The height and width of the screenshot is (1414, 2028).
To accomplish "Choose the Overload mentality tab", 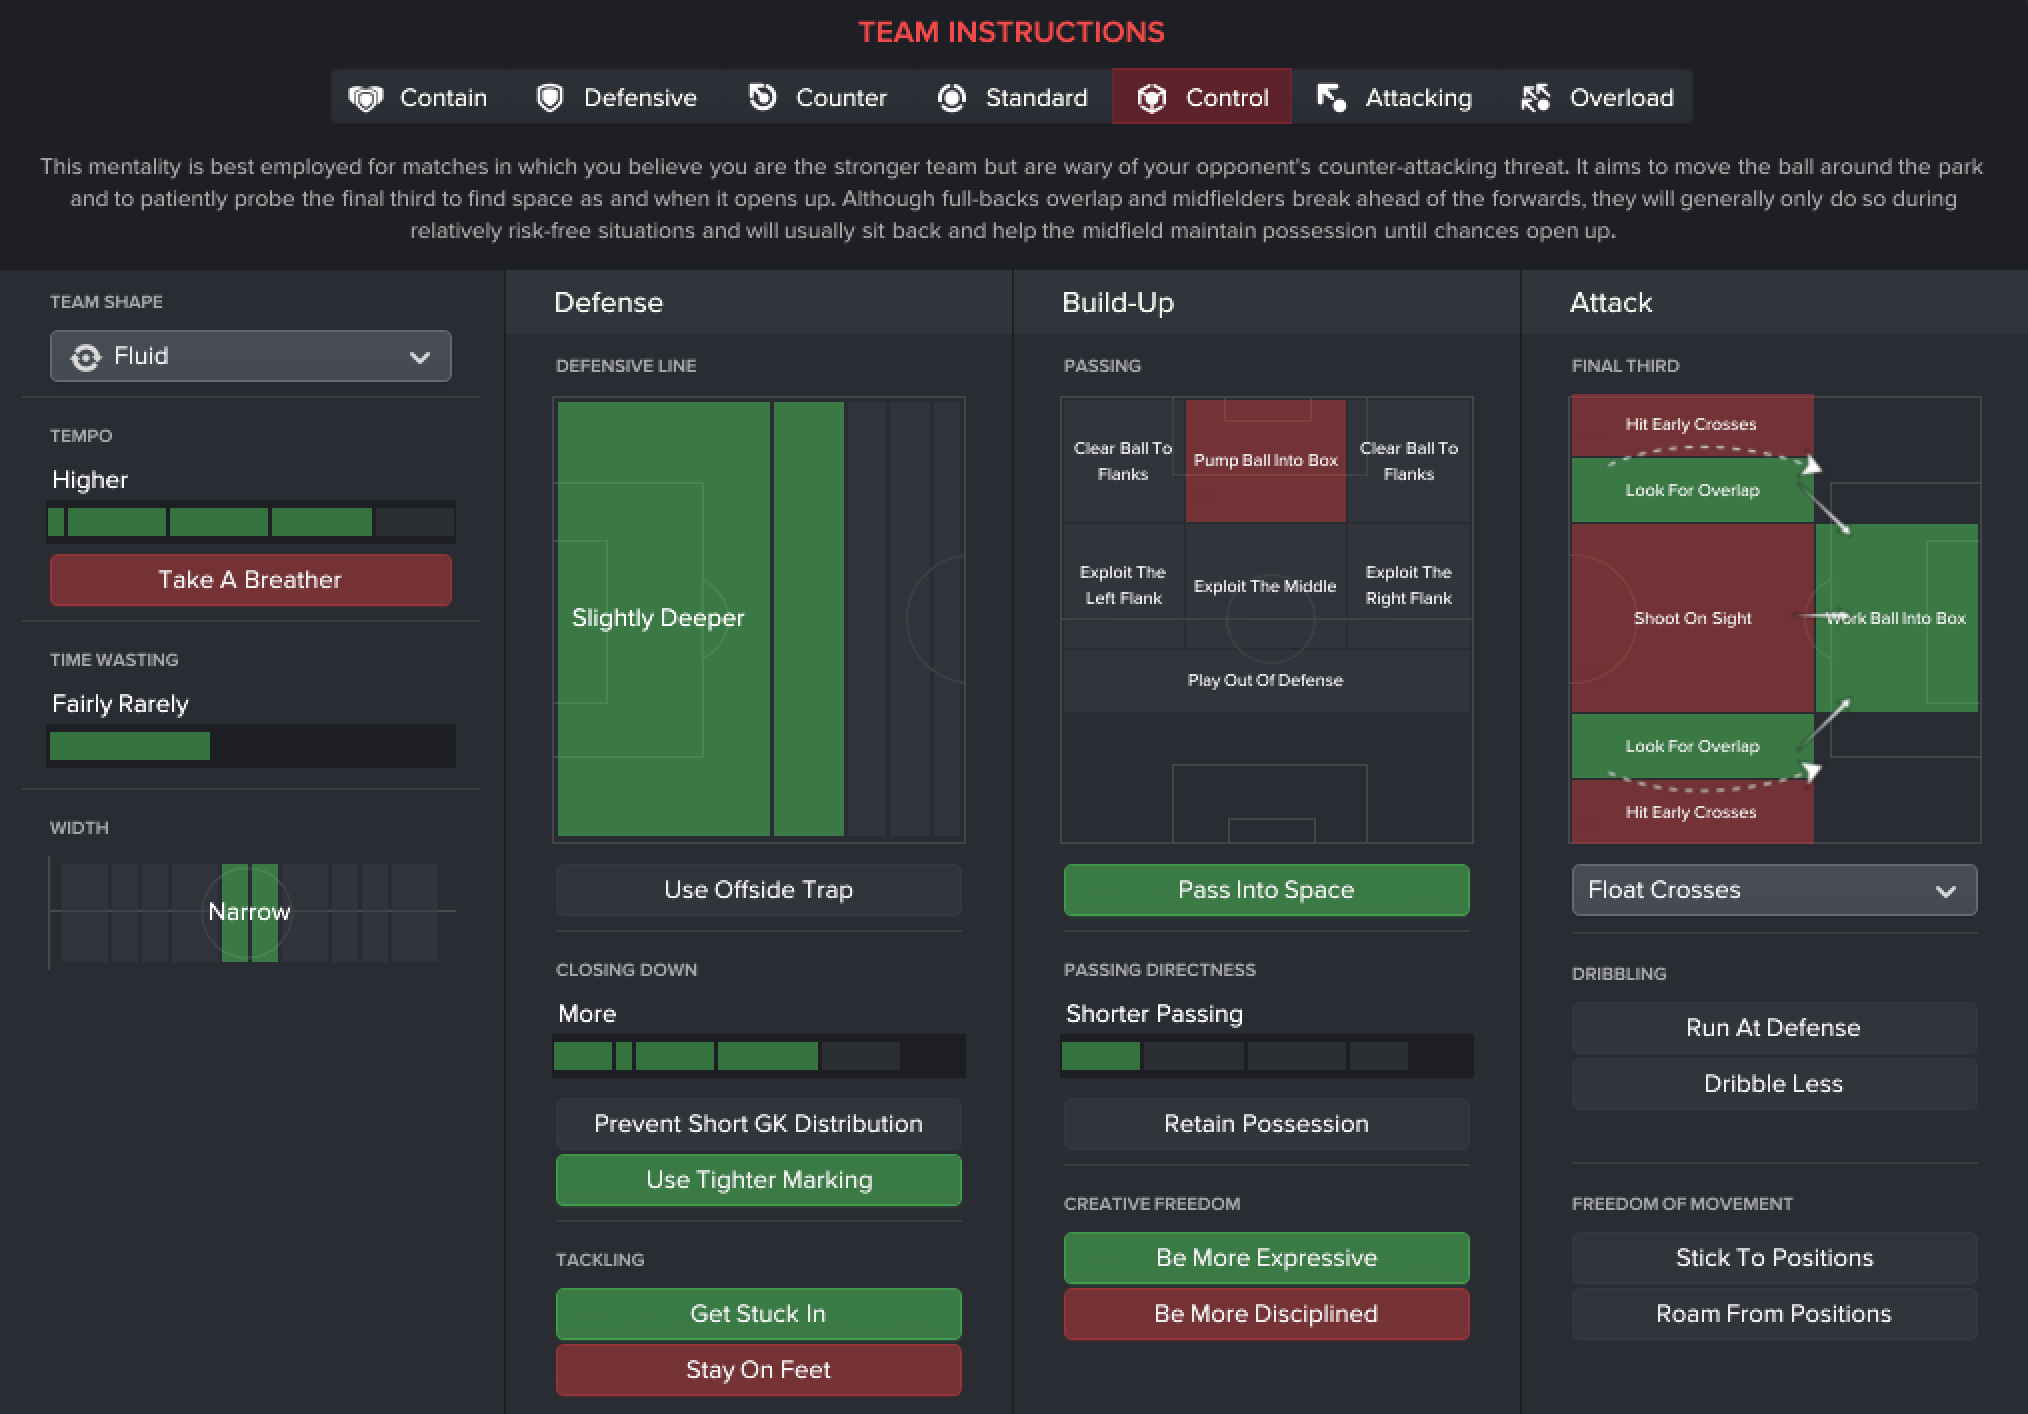I will pos(1596,97).
